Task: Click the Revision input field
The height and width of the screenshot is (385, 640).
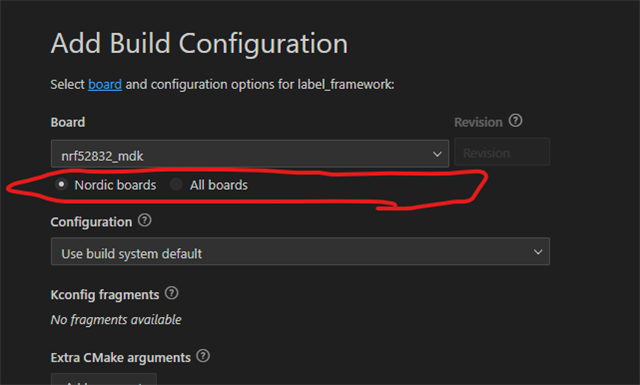Action: click(x=502, y=152)
